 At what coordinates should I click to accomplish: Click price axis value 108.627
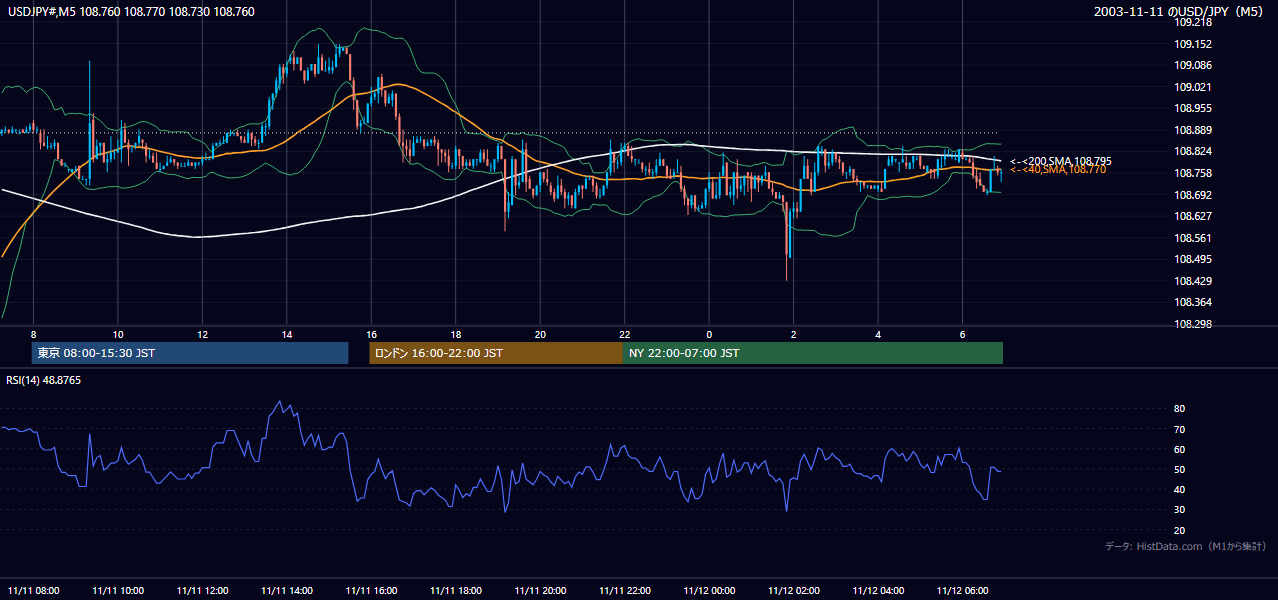point(1193,216)
